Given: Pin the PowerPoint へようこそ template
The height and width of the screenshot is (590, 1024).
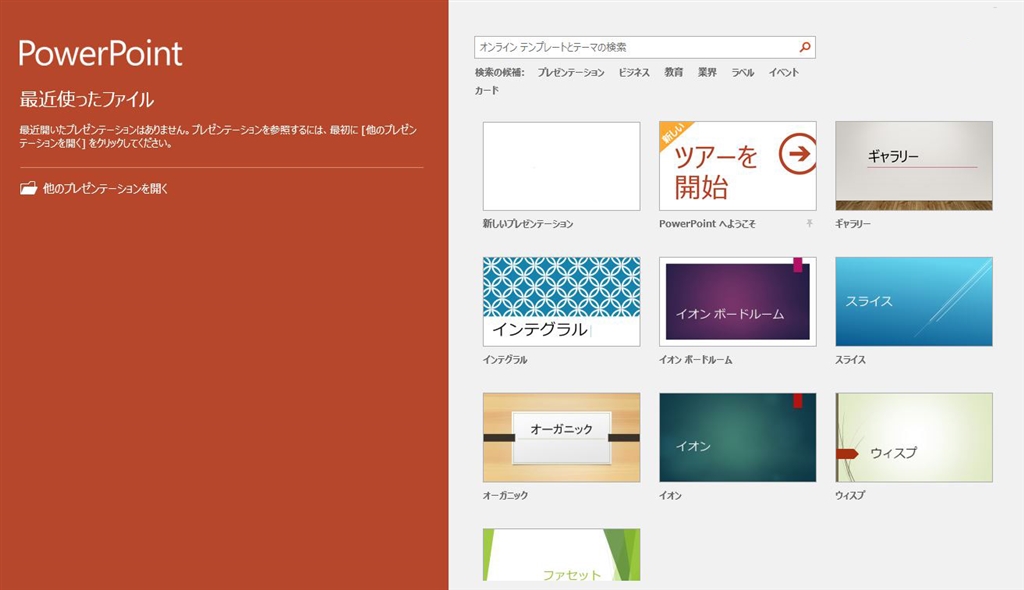Looking at the screenshot, I should pyautogui.click(x=809, y=223).
